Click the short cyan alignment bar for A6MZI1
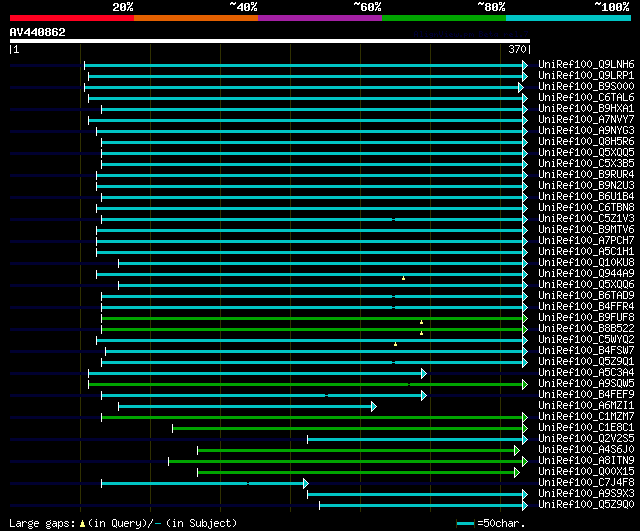The height and width of the screenshot is (531, 640). tap(247, 407)
